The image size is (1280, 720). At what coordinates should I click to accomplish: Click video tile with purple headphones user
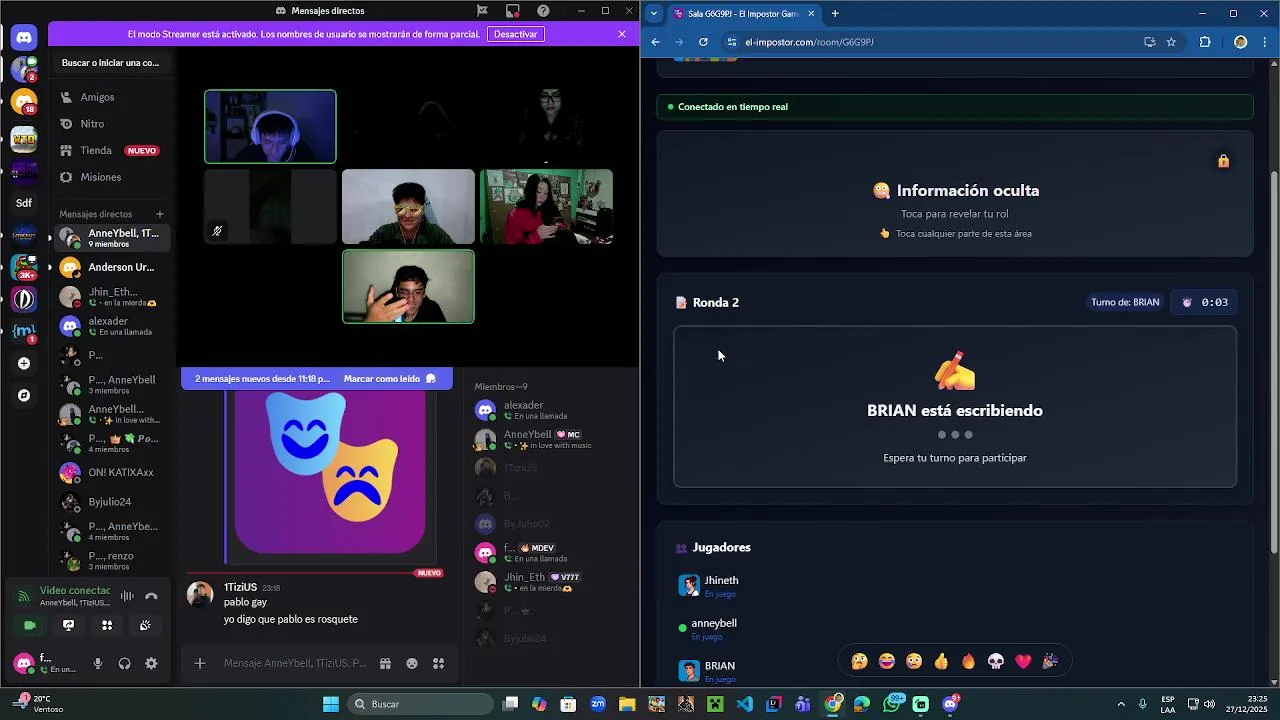pos(270,126)
